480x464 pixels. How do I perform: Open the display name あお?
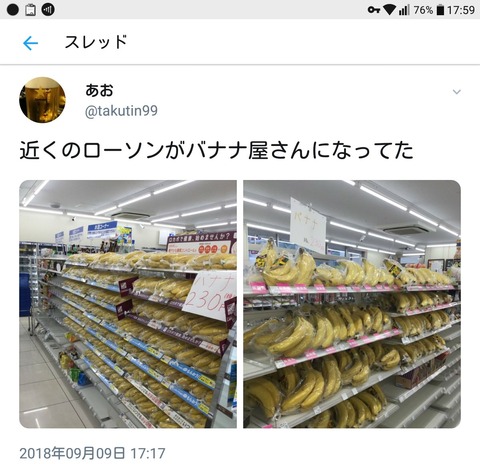99,91
